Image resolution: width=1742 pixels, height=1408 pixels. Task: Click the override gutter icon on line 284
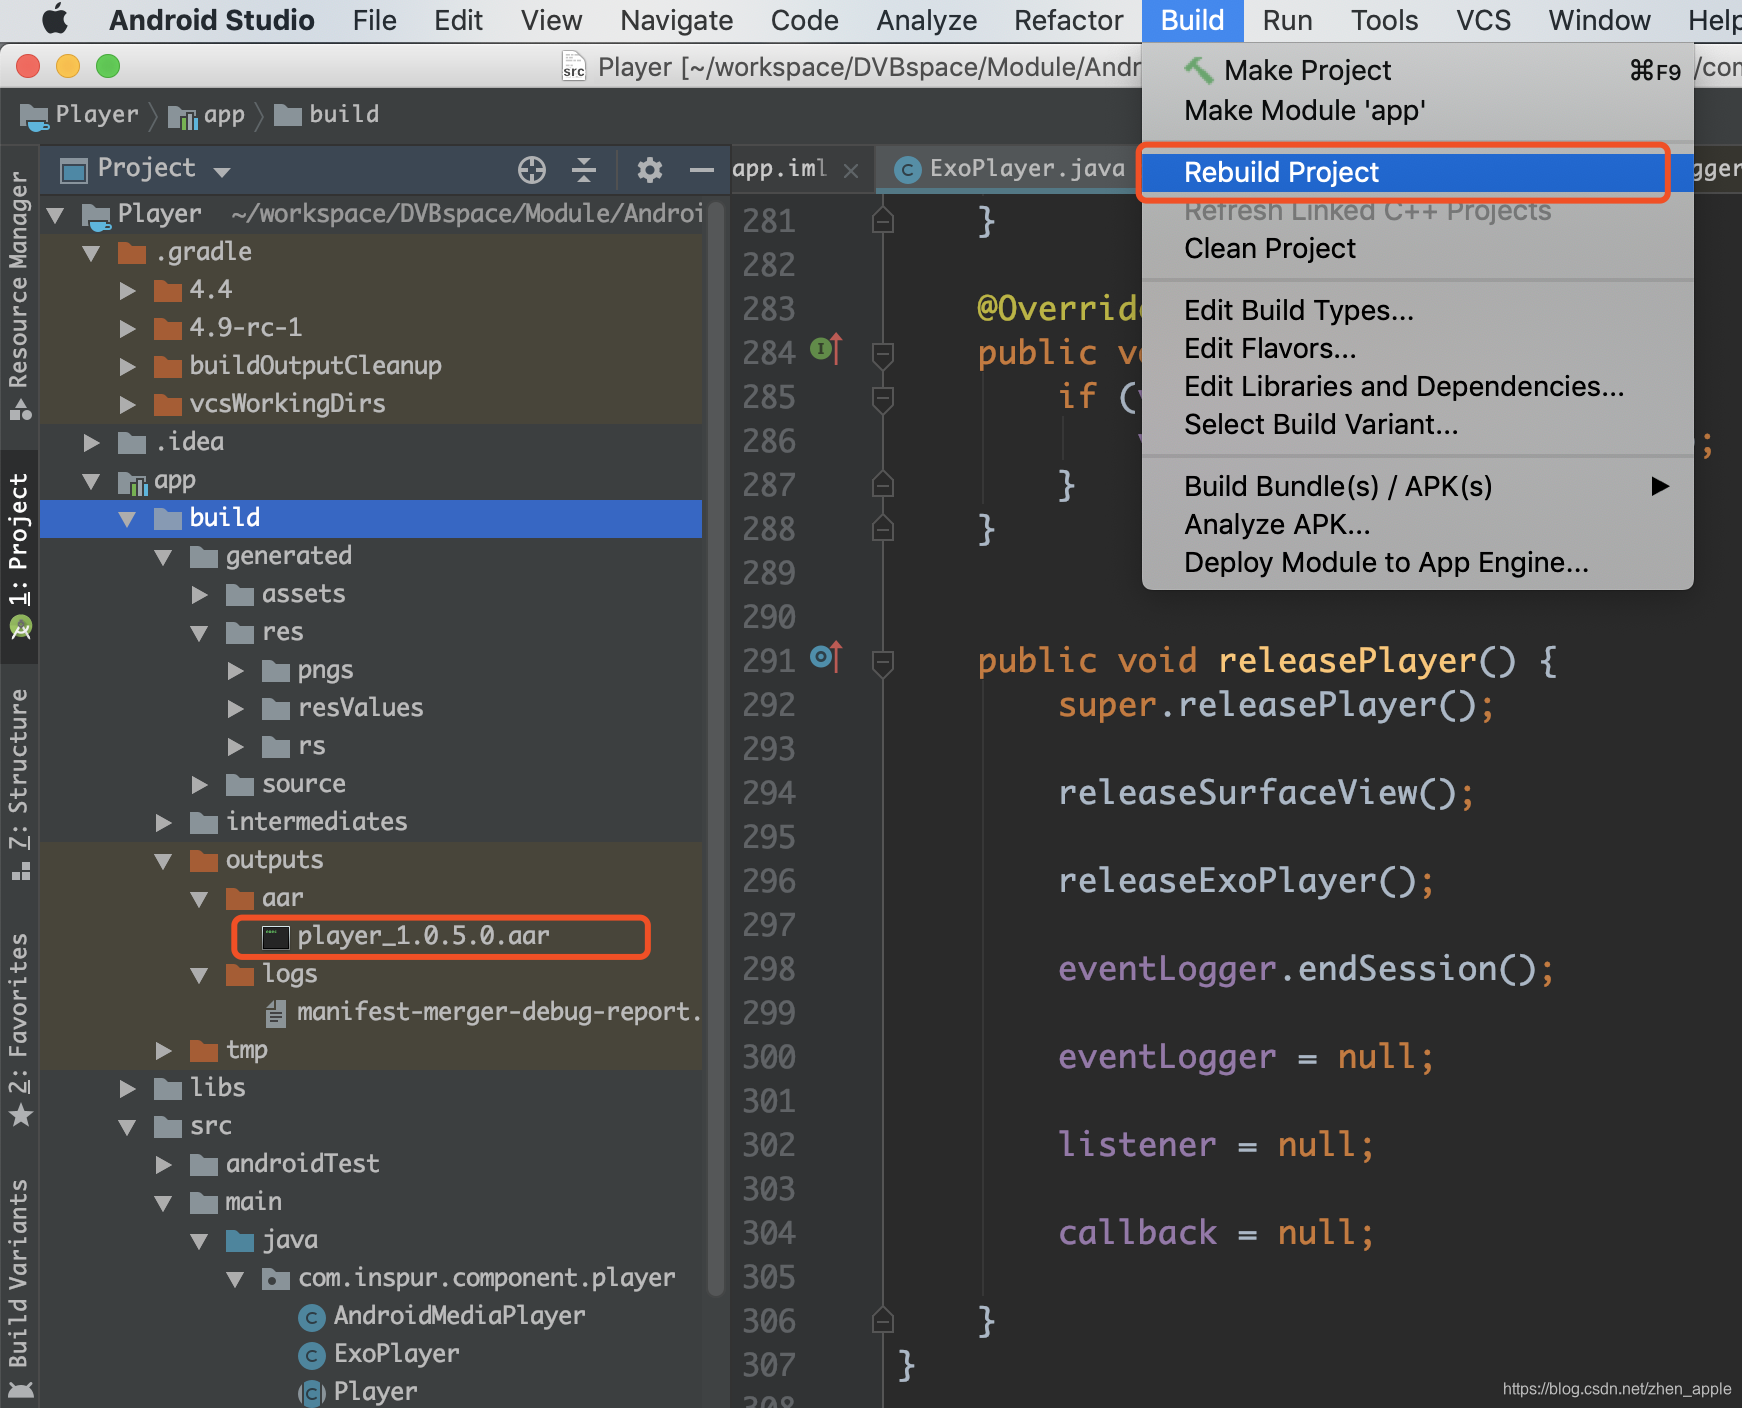click(826, 349)
